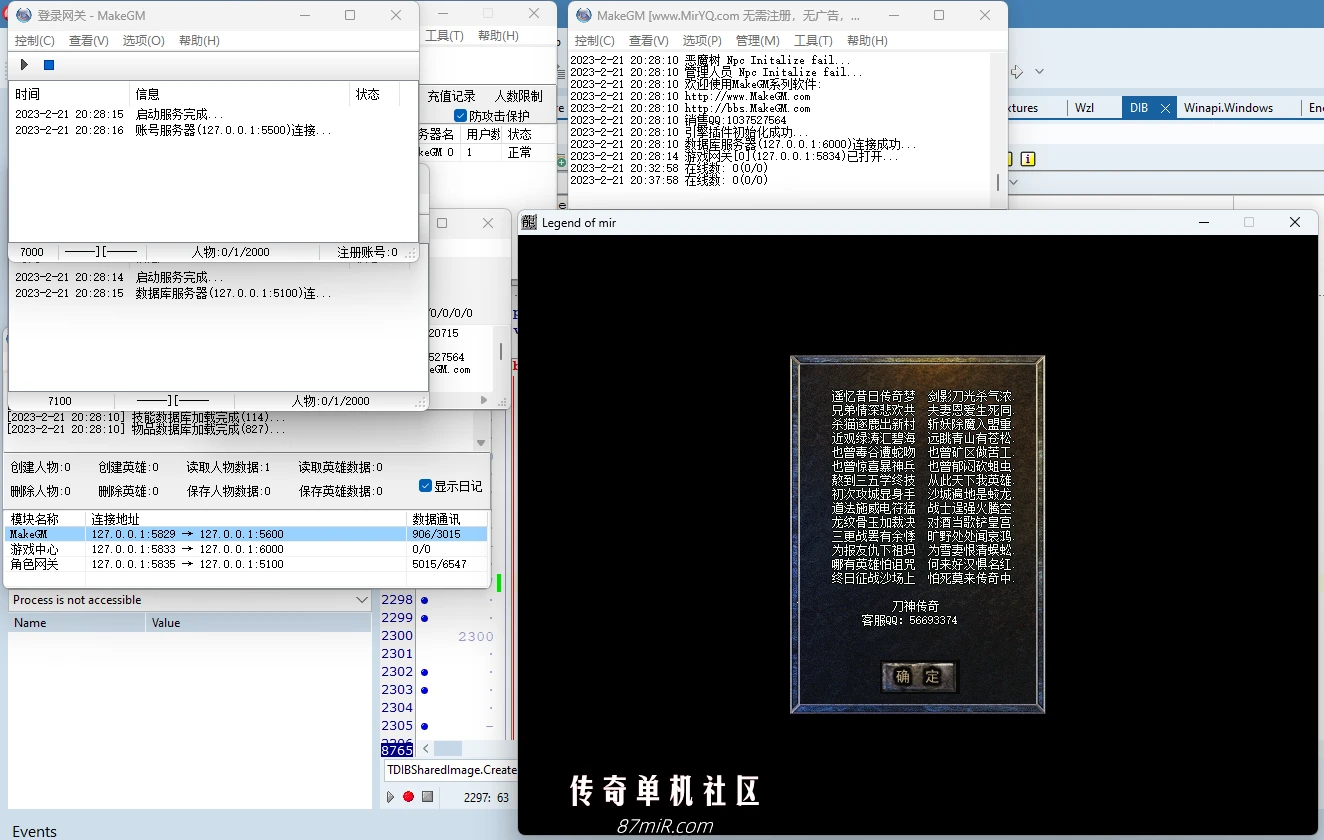The width and height of the screenshot is (1324, 840).
Task: Click log line http://www.MakeGM.com
Action: click(747, 96)
